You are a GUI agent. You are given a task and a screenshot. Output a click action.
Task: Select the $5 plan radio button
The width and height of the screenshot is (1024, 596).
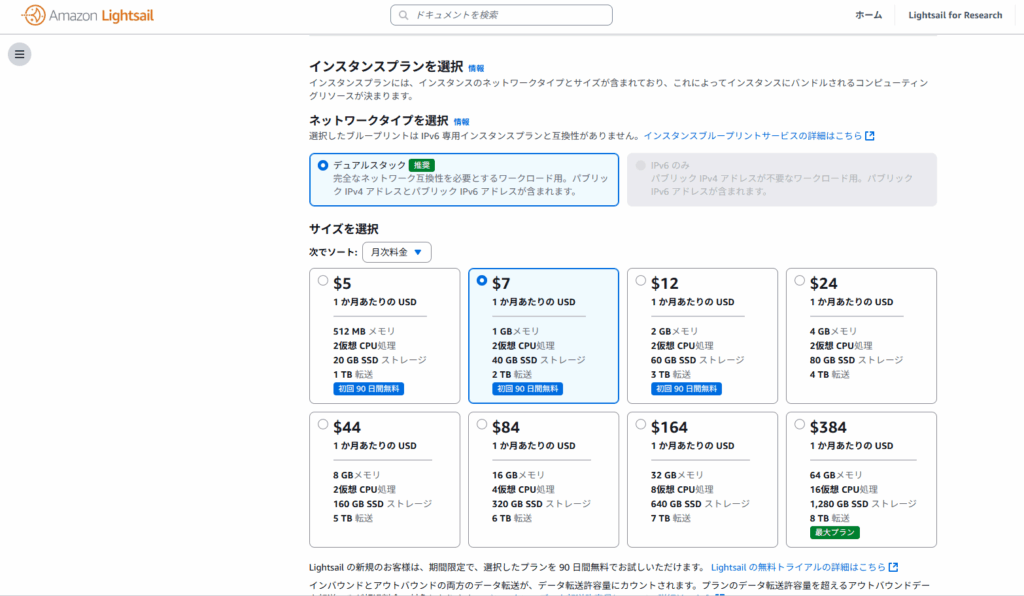[323, 281]
